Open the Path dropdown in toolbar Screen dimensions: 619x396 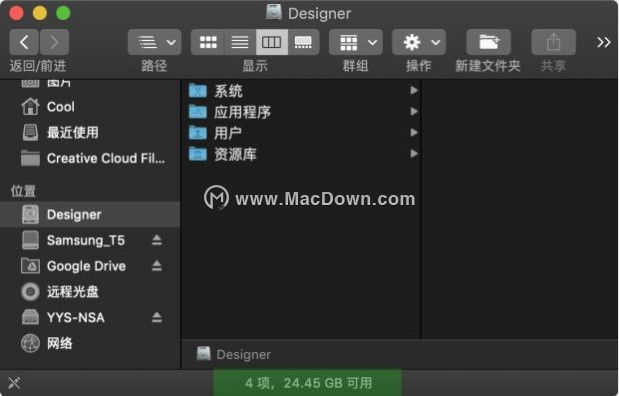pyautogui.click(x=154, y=42)
